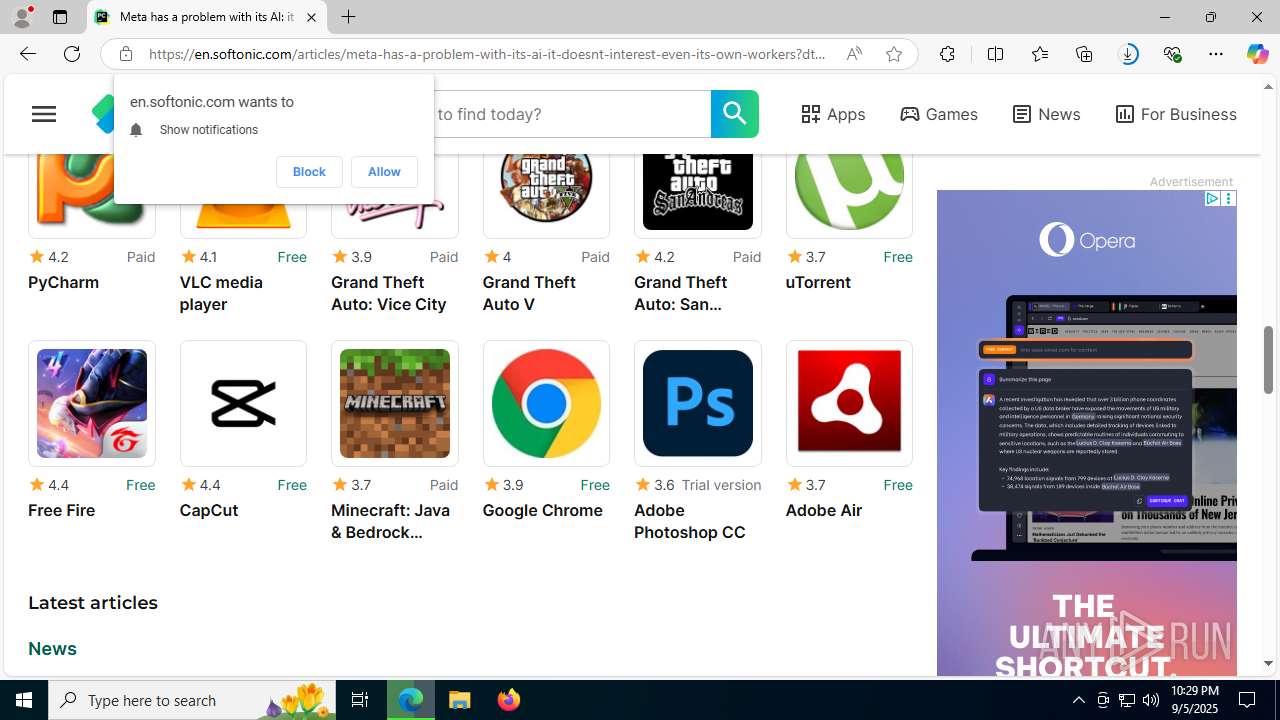Viewport: 1280px width, 720px height.
Task: Click the Opera advertisement banner
Action: 1086,433
